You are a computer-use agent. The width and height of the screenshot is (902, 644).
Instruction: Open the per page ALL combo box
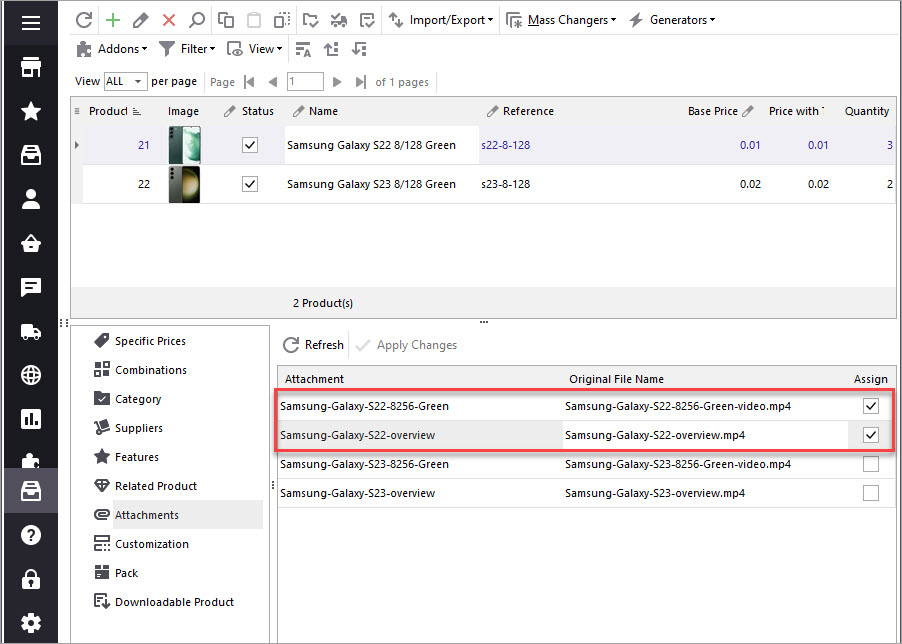click(x=125, y=82)
